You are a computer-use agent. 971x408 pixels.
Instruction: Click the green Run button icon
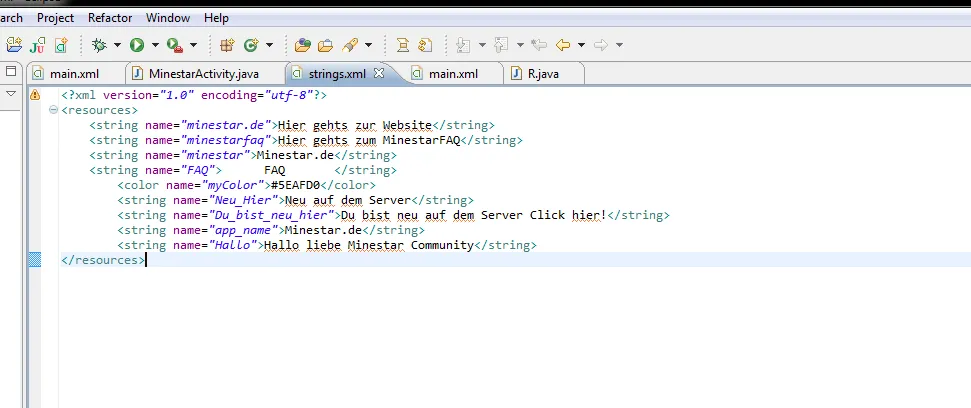(137, 45)
